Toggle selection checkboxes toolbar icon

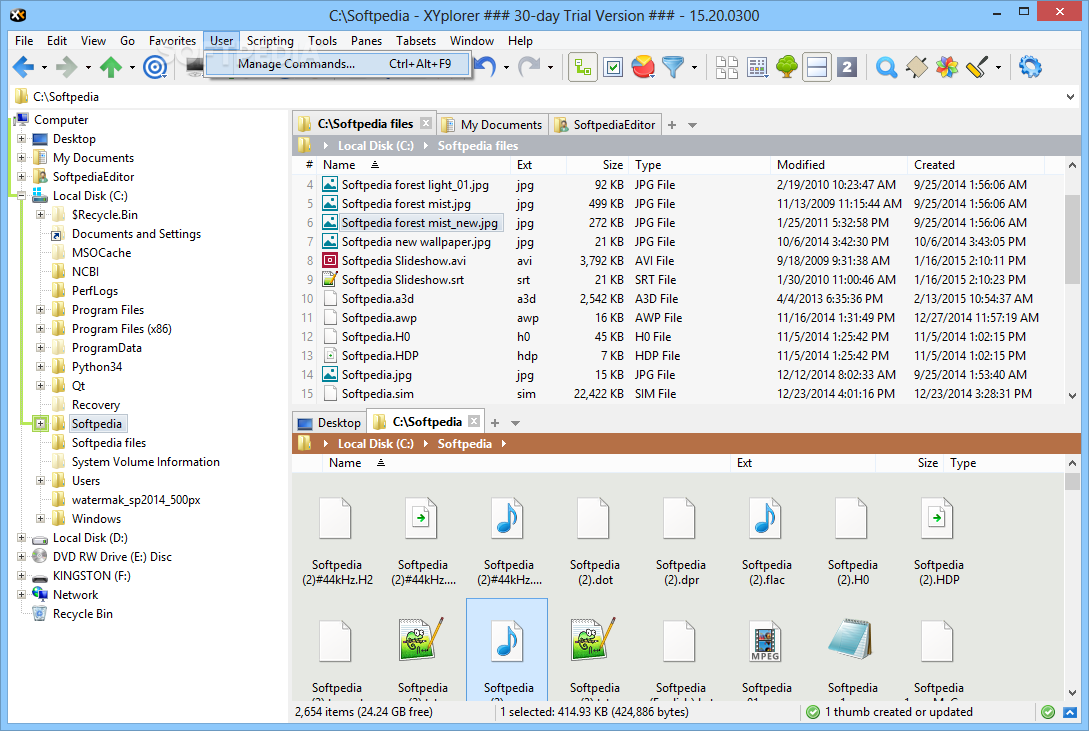coord(613,67)
